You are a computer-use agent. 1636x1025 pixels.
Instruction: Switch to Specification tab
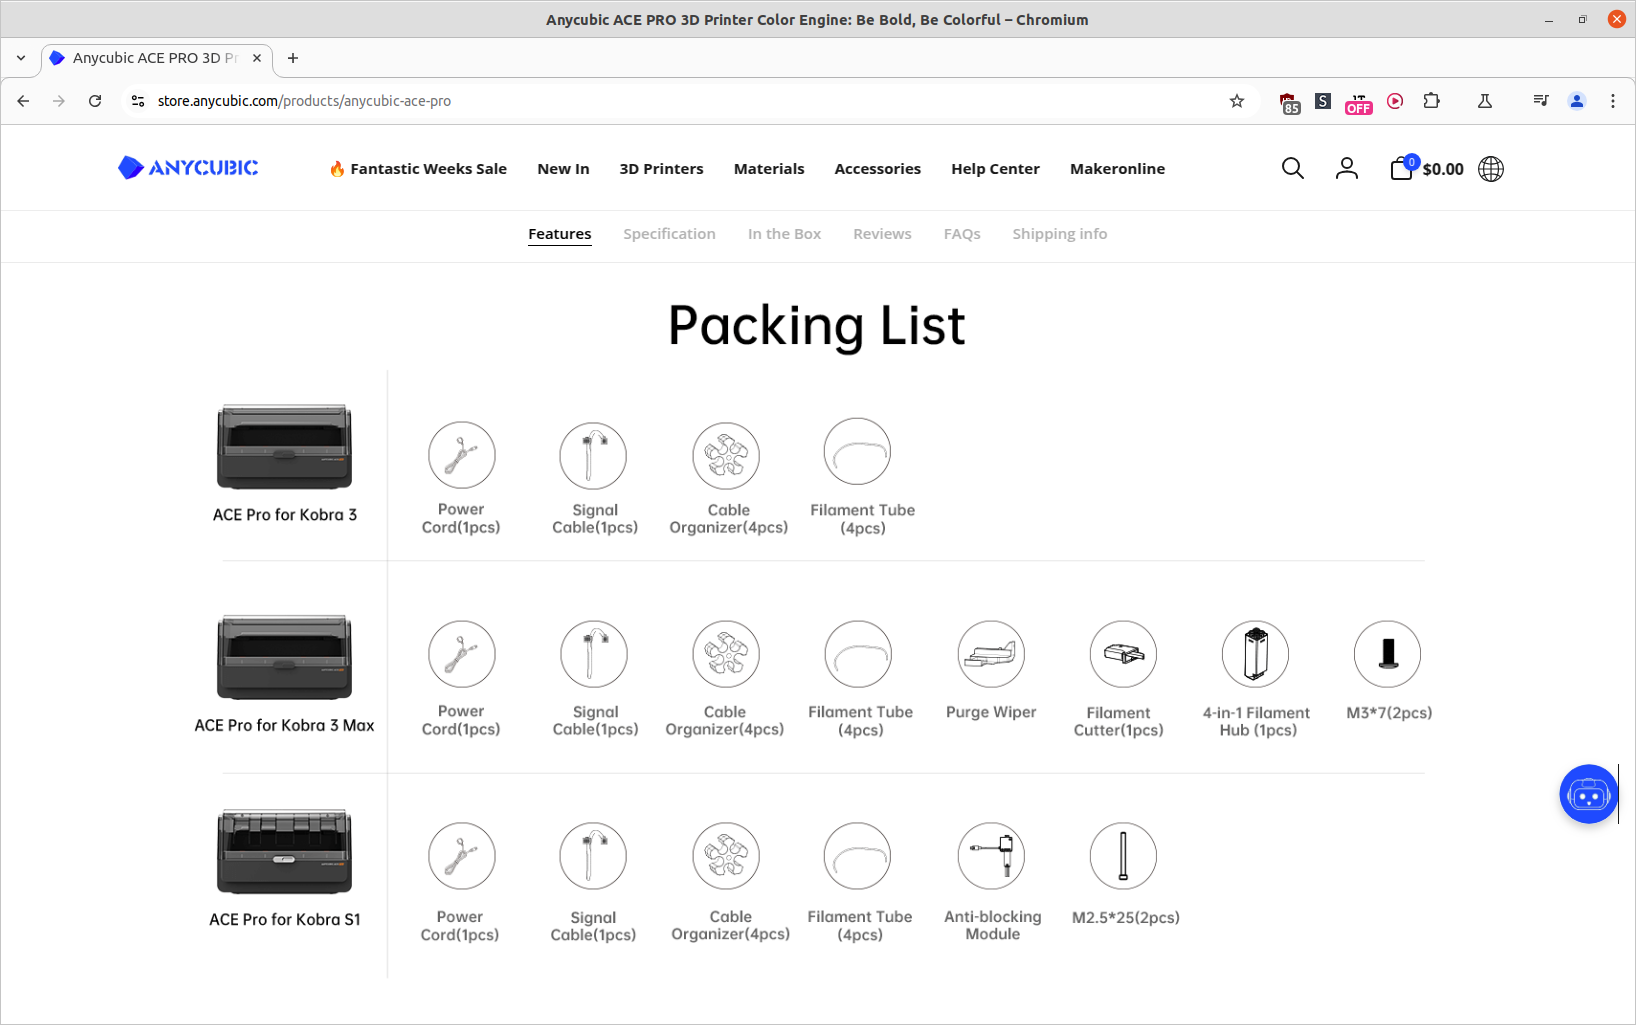669,234
